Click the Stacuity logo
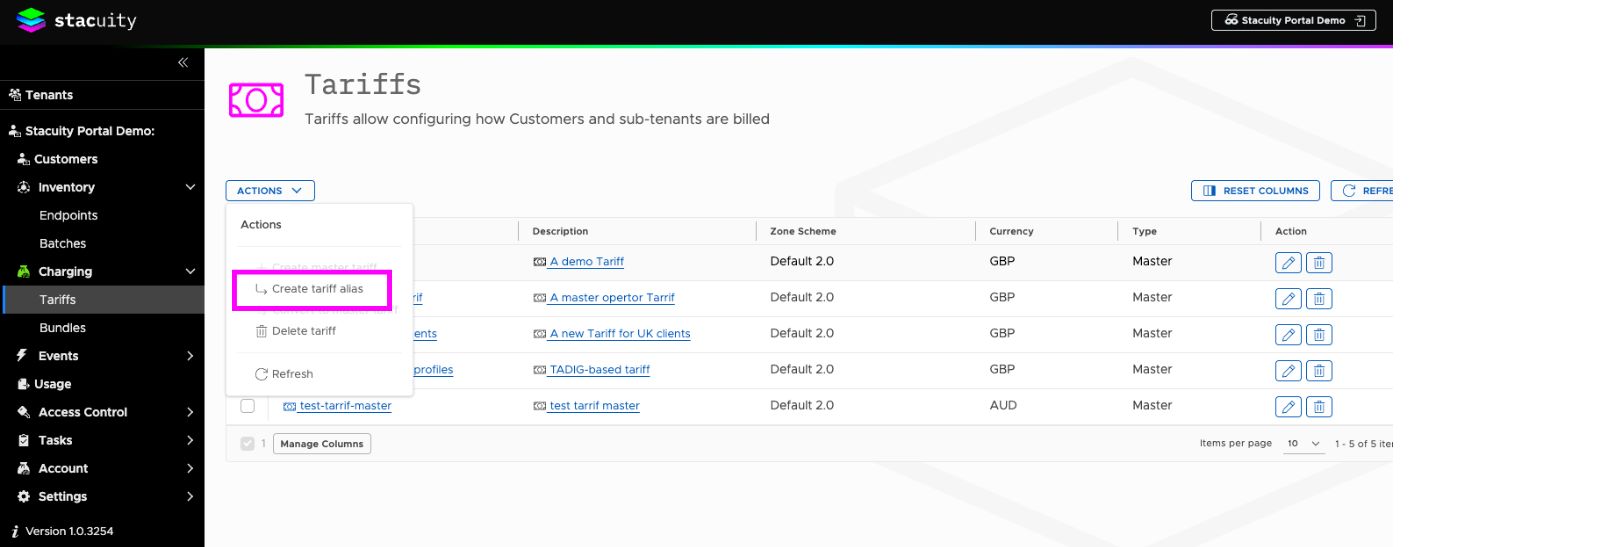The height and width of the screenshot is (547, 1624). coord(76,20)
